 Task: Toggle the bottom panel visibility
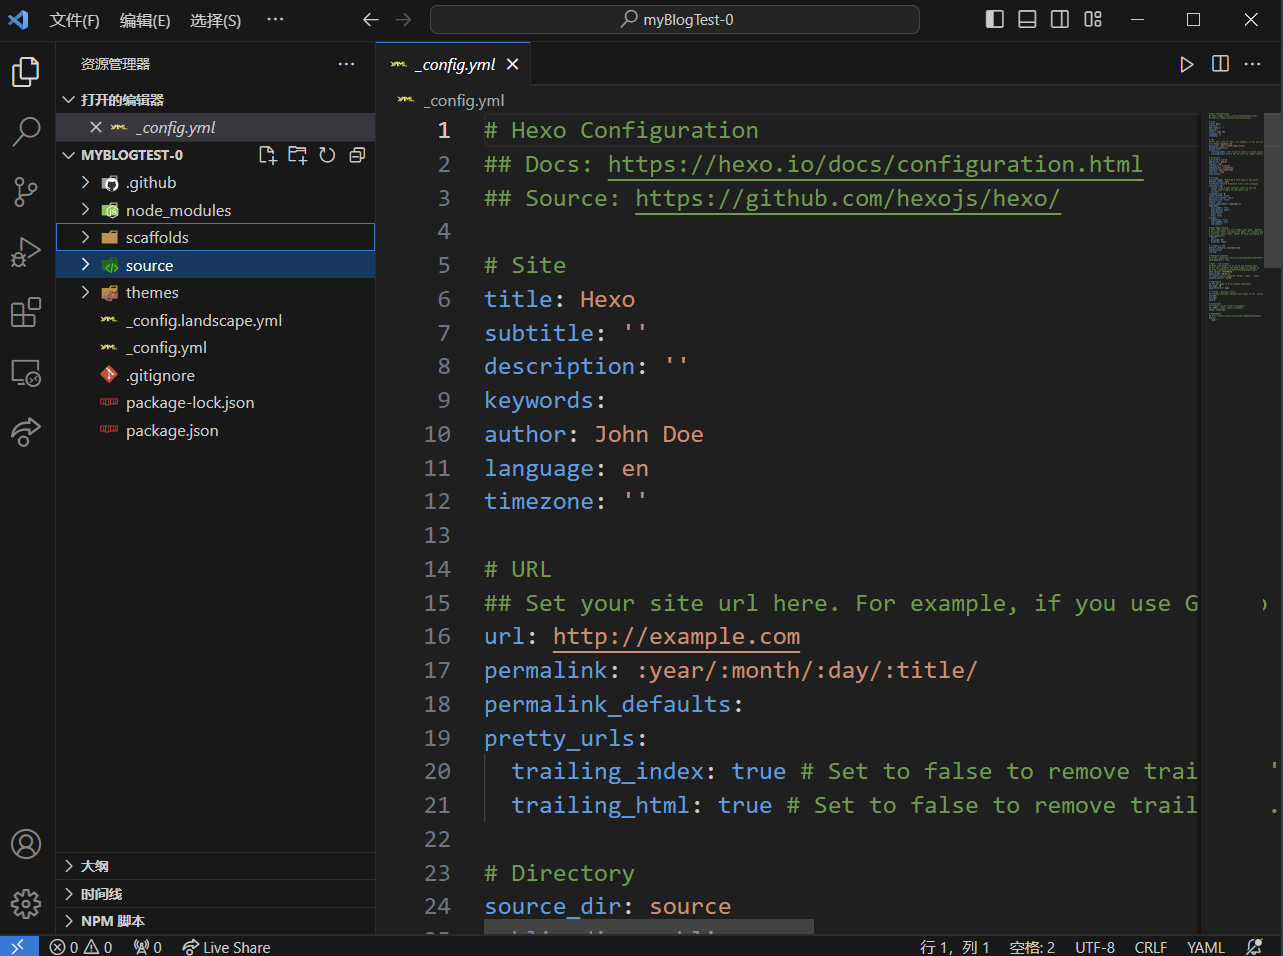click(x=1027, y=19)
